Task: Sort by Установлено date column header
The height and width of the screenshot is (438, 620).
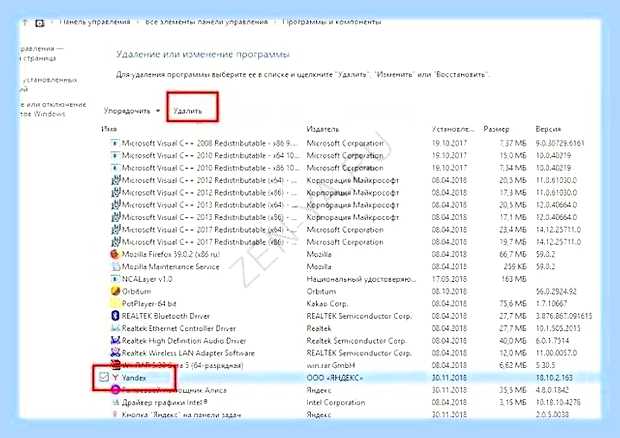Action: (453, 129)
